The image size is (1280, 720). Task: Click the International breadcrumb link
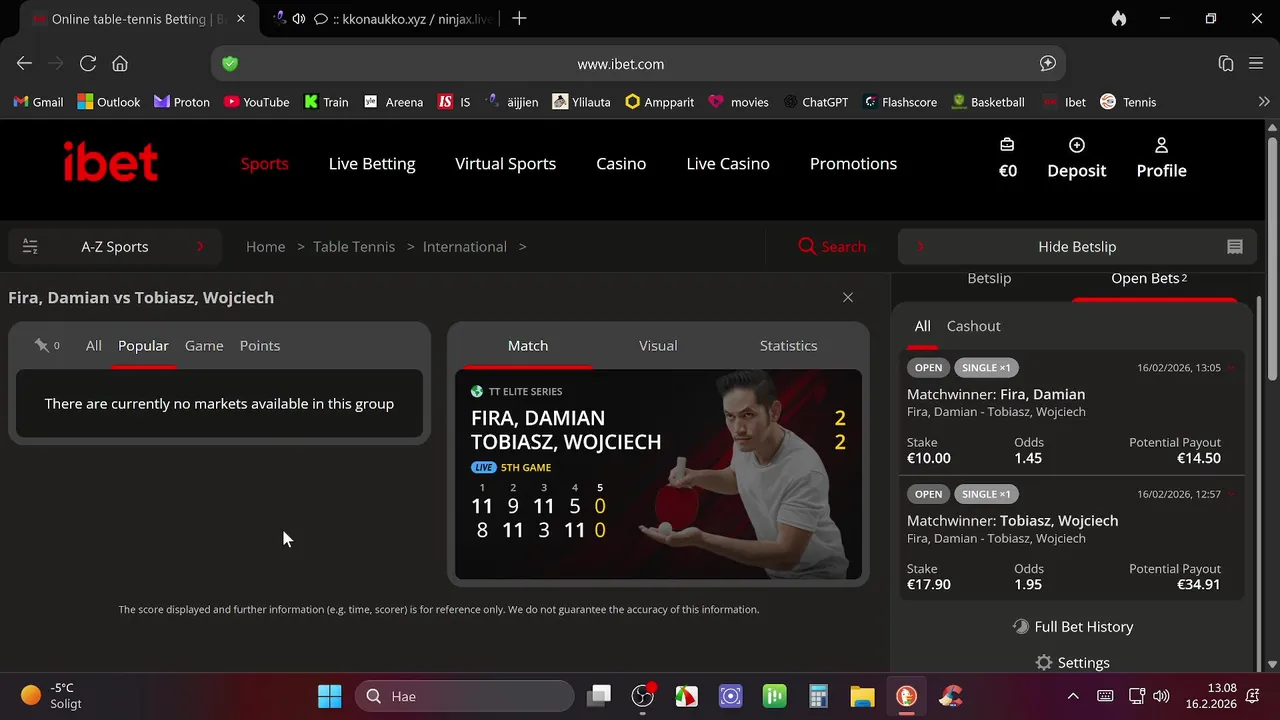[x=465, y=246]
